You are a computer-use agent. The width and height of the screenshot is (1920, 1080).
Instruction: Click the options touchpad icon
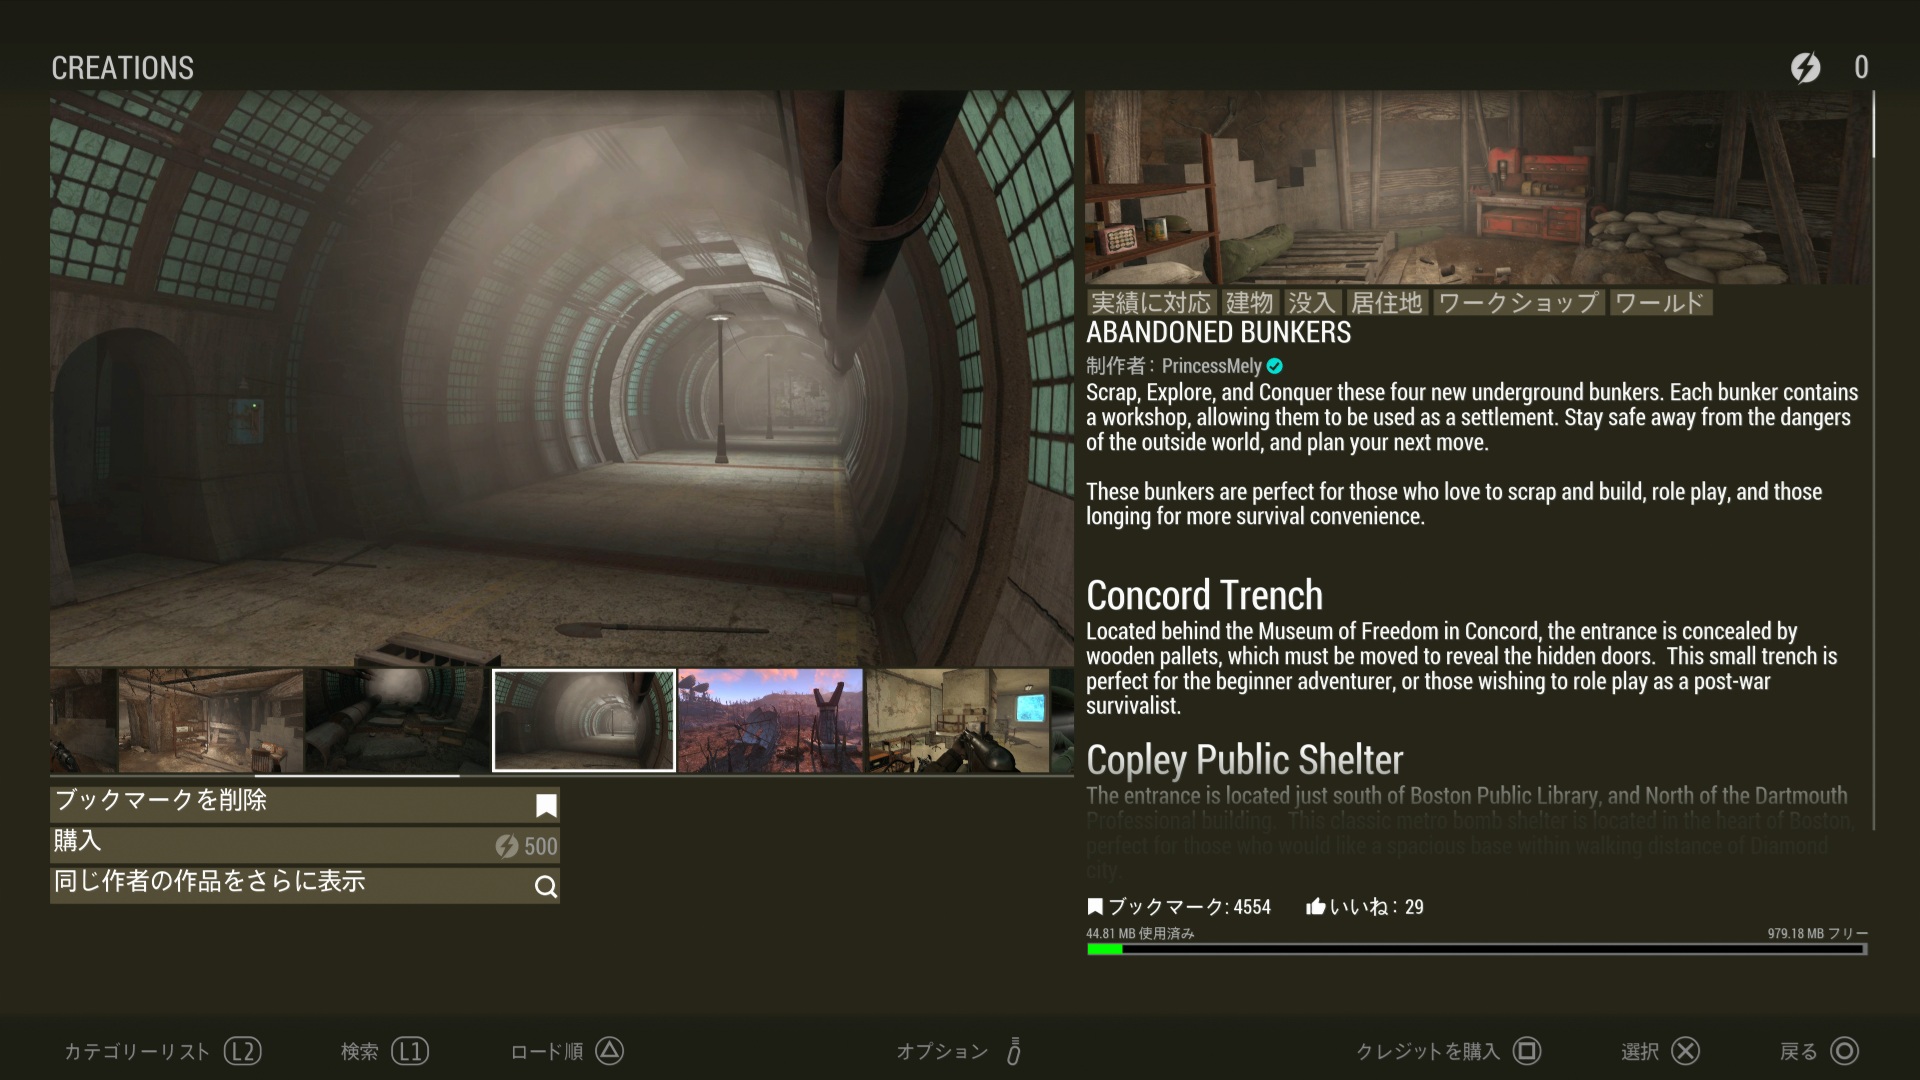[x=1013, y=1051]
